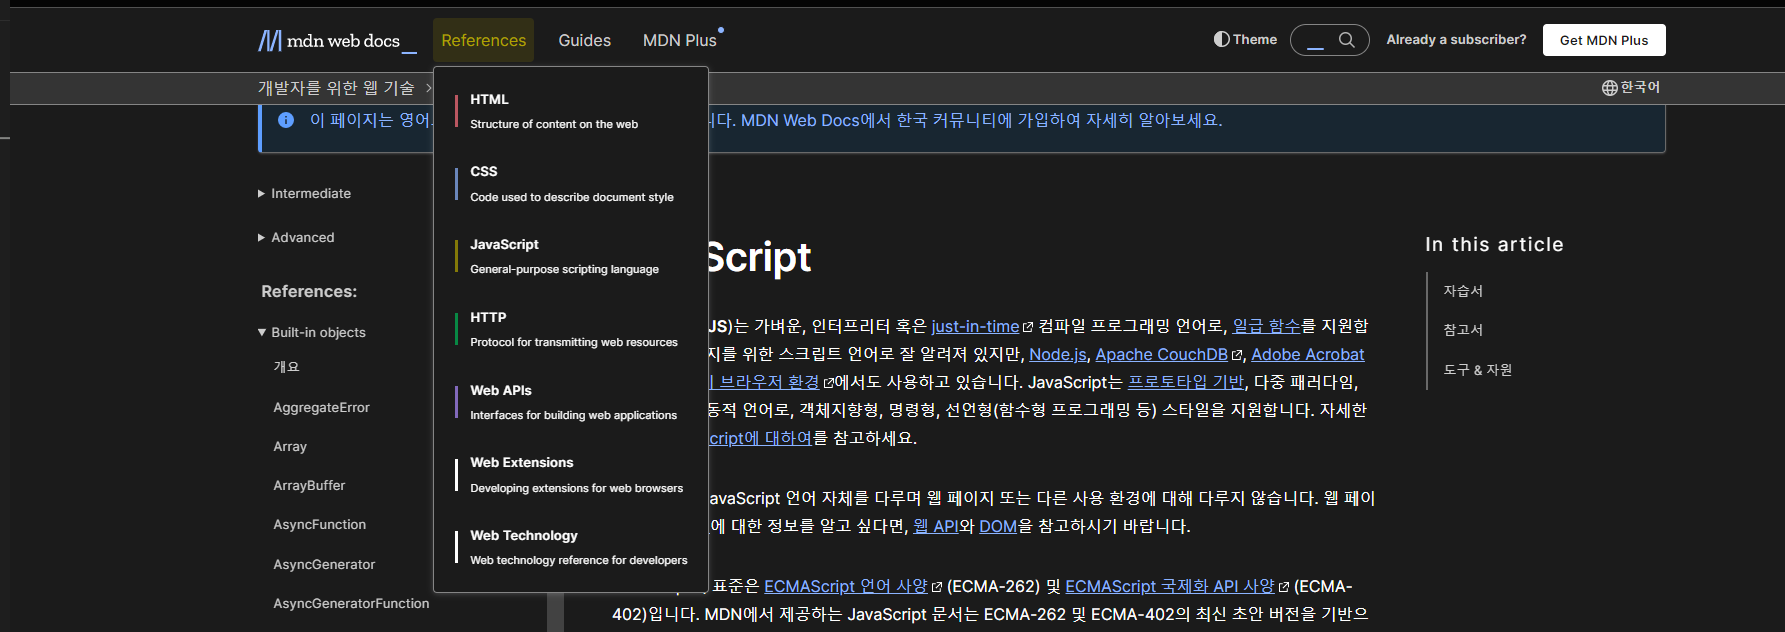Select HTML in References menu
The height and width of the screenshot is (632, 1785).
[x=571, y=111]
